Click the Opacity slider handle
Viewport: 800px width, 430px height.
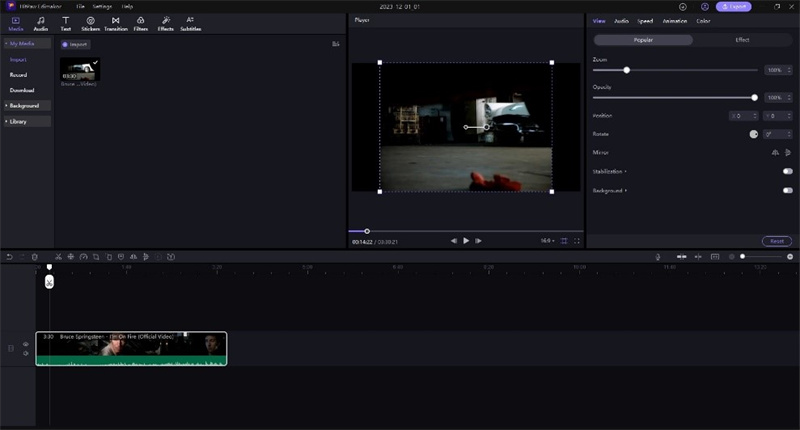755,97
